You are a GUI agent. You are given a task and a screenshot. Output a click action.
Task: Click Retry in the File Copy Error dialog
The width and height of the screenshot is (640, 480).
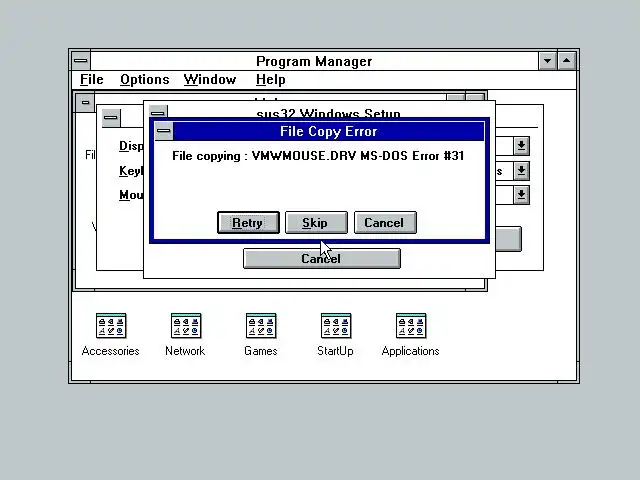click(248, 222)
